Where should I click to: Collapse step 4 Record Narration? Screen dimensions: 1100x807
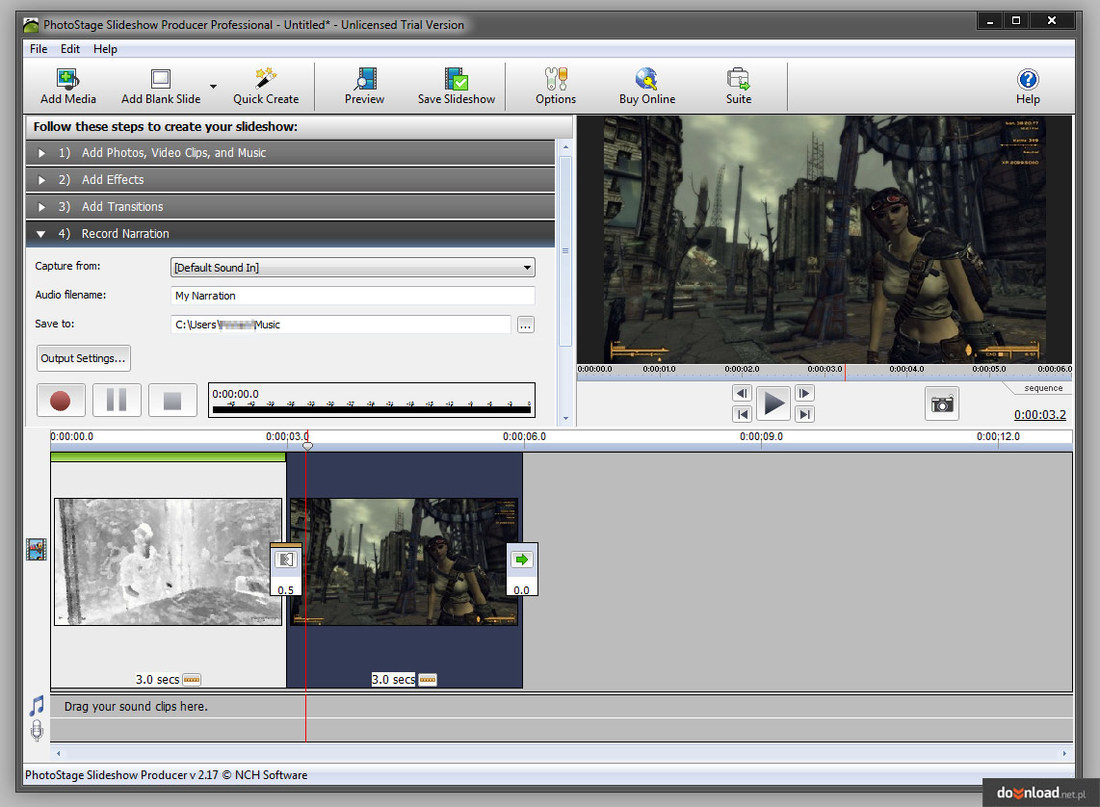(x=290, y=234)
